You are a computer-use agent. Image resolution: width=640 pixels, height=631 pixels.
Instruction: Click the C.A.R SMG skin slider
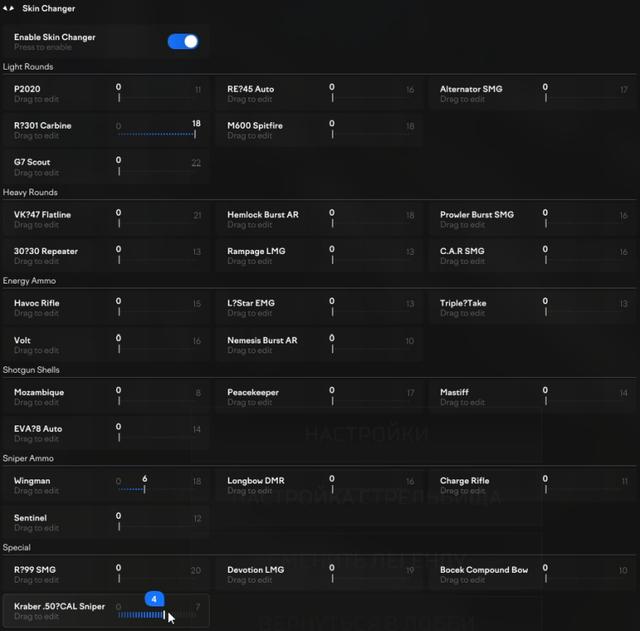pos(585,260)
